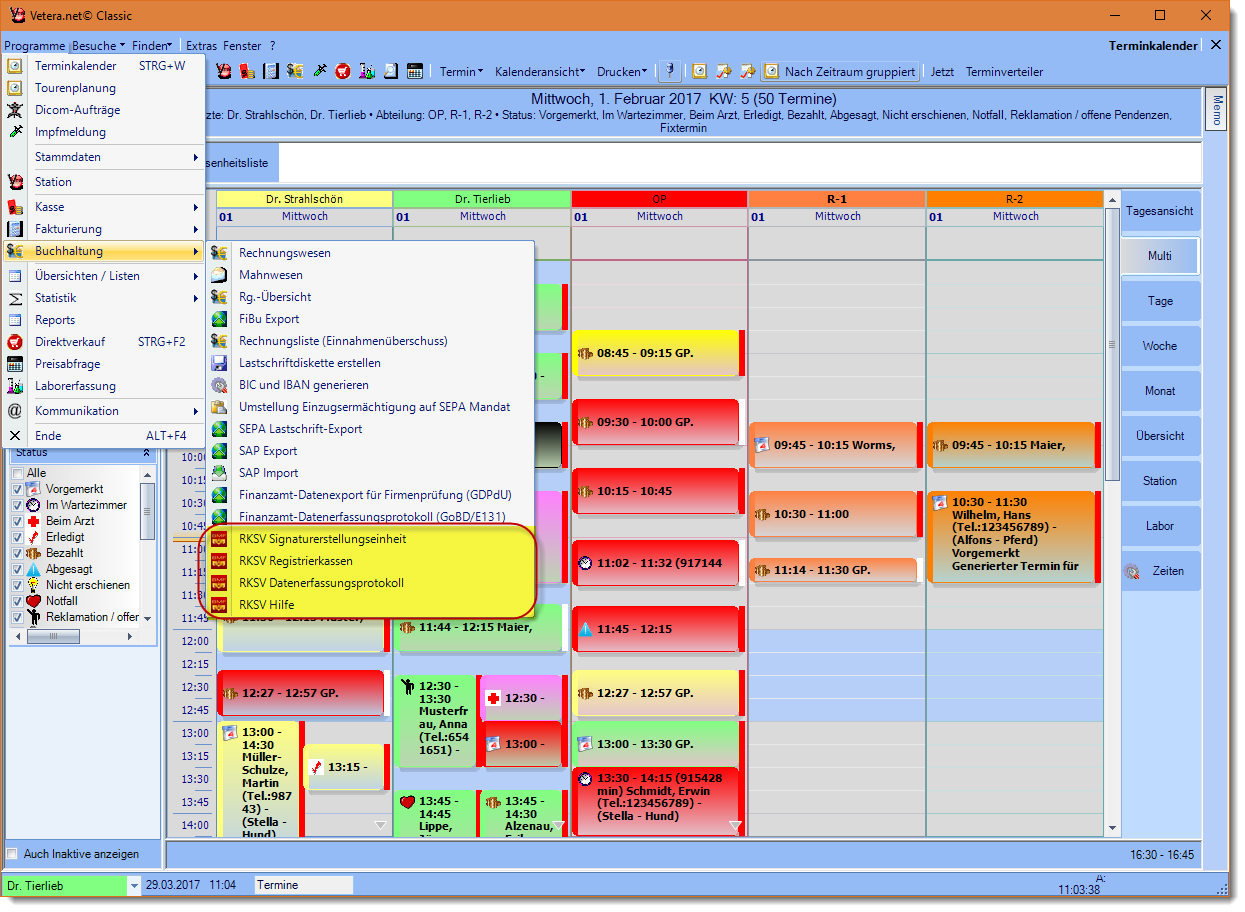The image size is (1245, 912).
Task: Select FiBu Export from Buchhaltung submenu
Action: point(269,319)
